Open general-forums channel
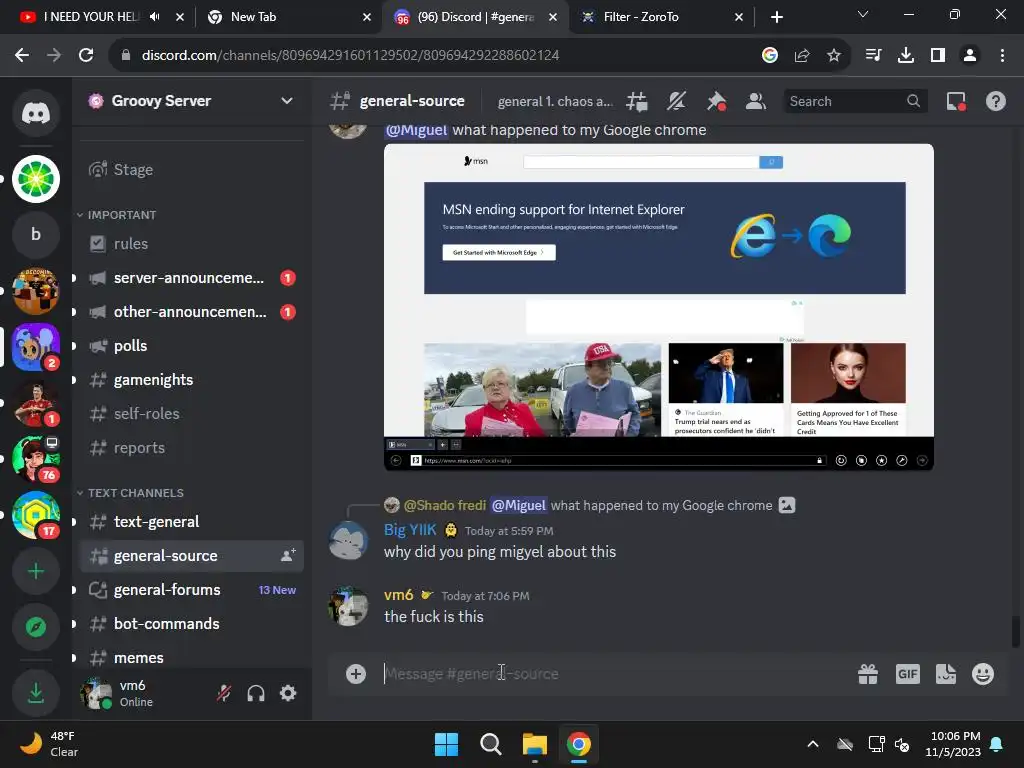Screen dimensions: 1024x768 [x=191, y=589]
